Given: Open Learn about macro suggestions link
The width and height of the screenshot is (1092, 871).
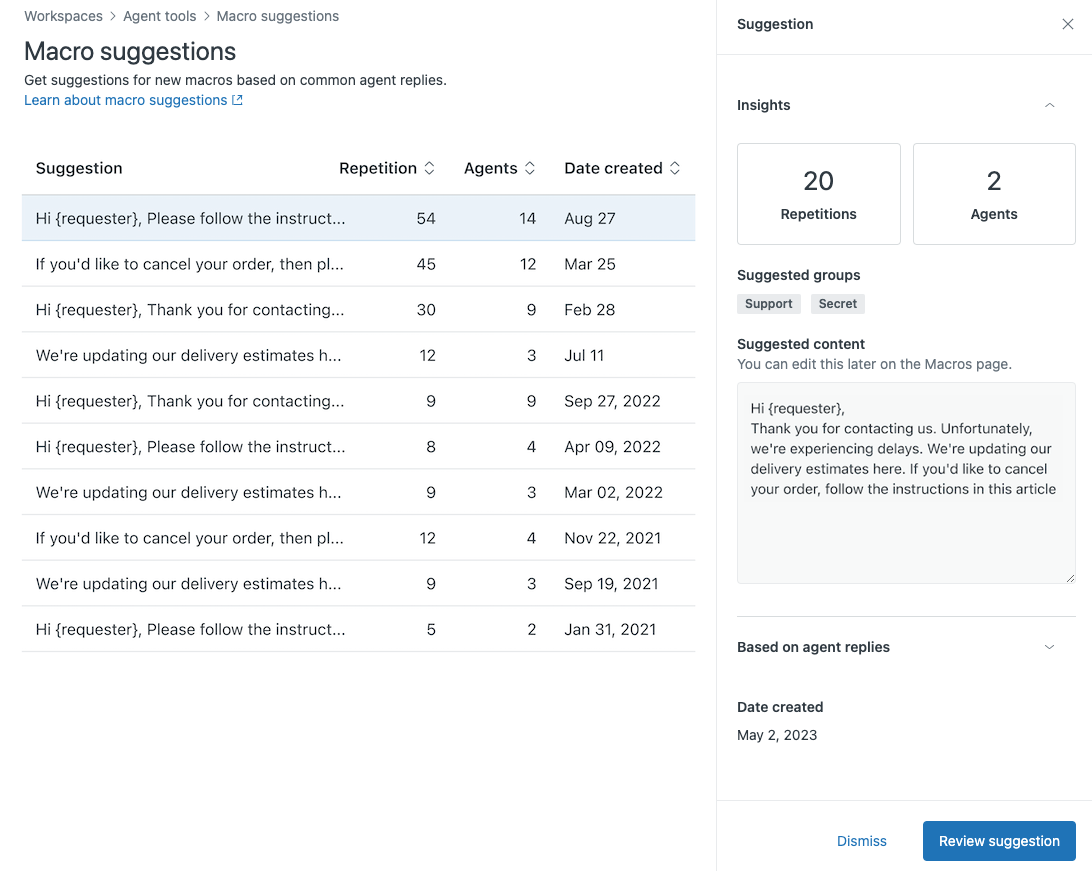Looking at the screenshot, I should tap(126, 100).
